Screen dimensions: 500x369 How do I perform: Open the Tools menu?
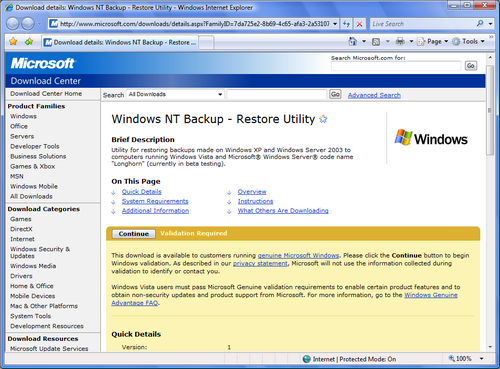[x=468, y=41]
